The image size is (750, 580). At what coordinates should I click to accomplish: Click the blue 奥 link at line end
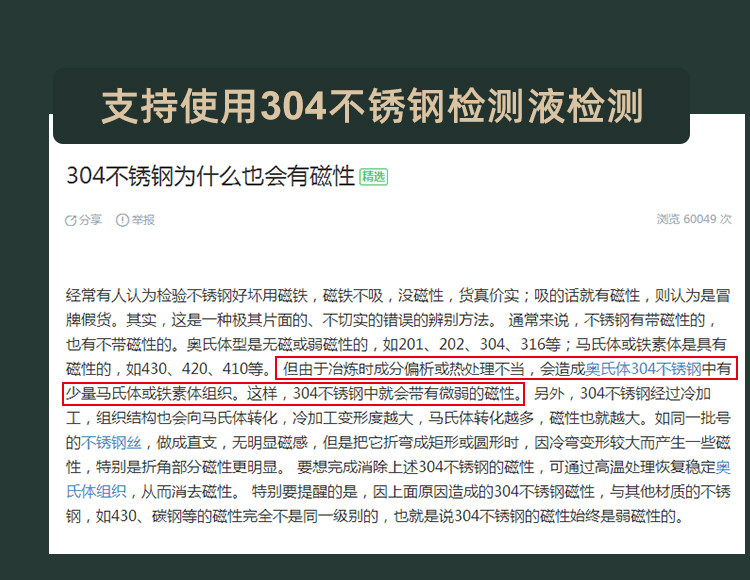tap(723, 467)
